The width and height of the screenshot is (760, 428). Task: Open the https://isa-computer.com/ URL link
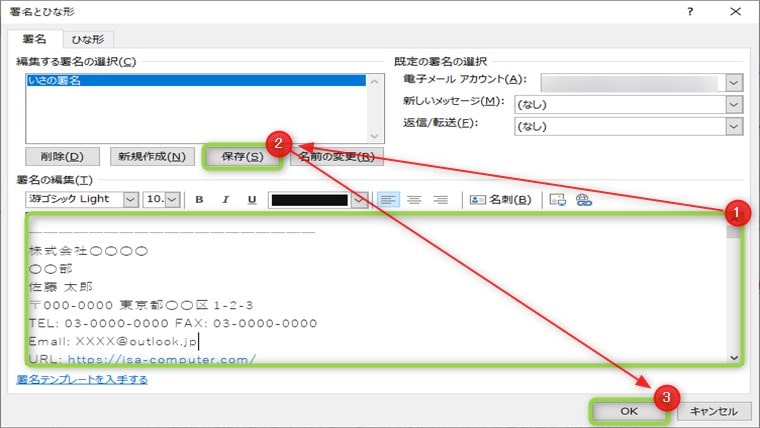pos(161,359)
